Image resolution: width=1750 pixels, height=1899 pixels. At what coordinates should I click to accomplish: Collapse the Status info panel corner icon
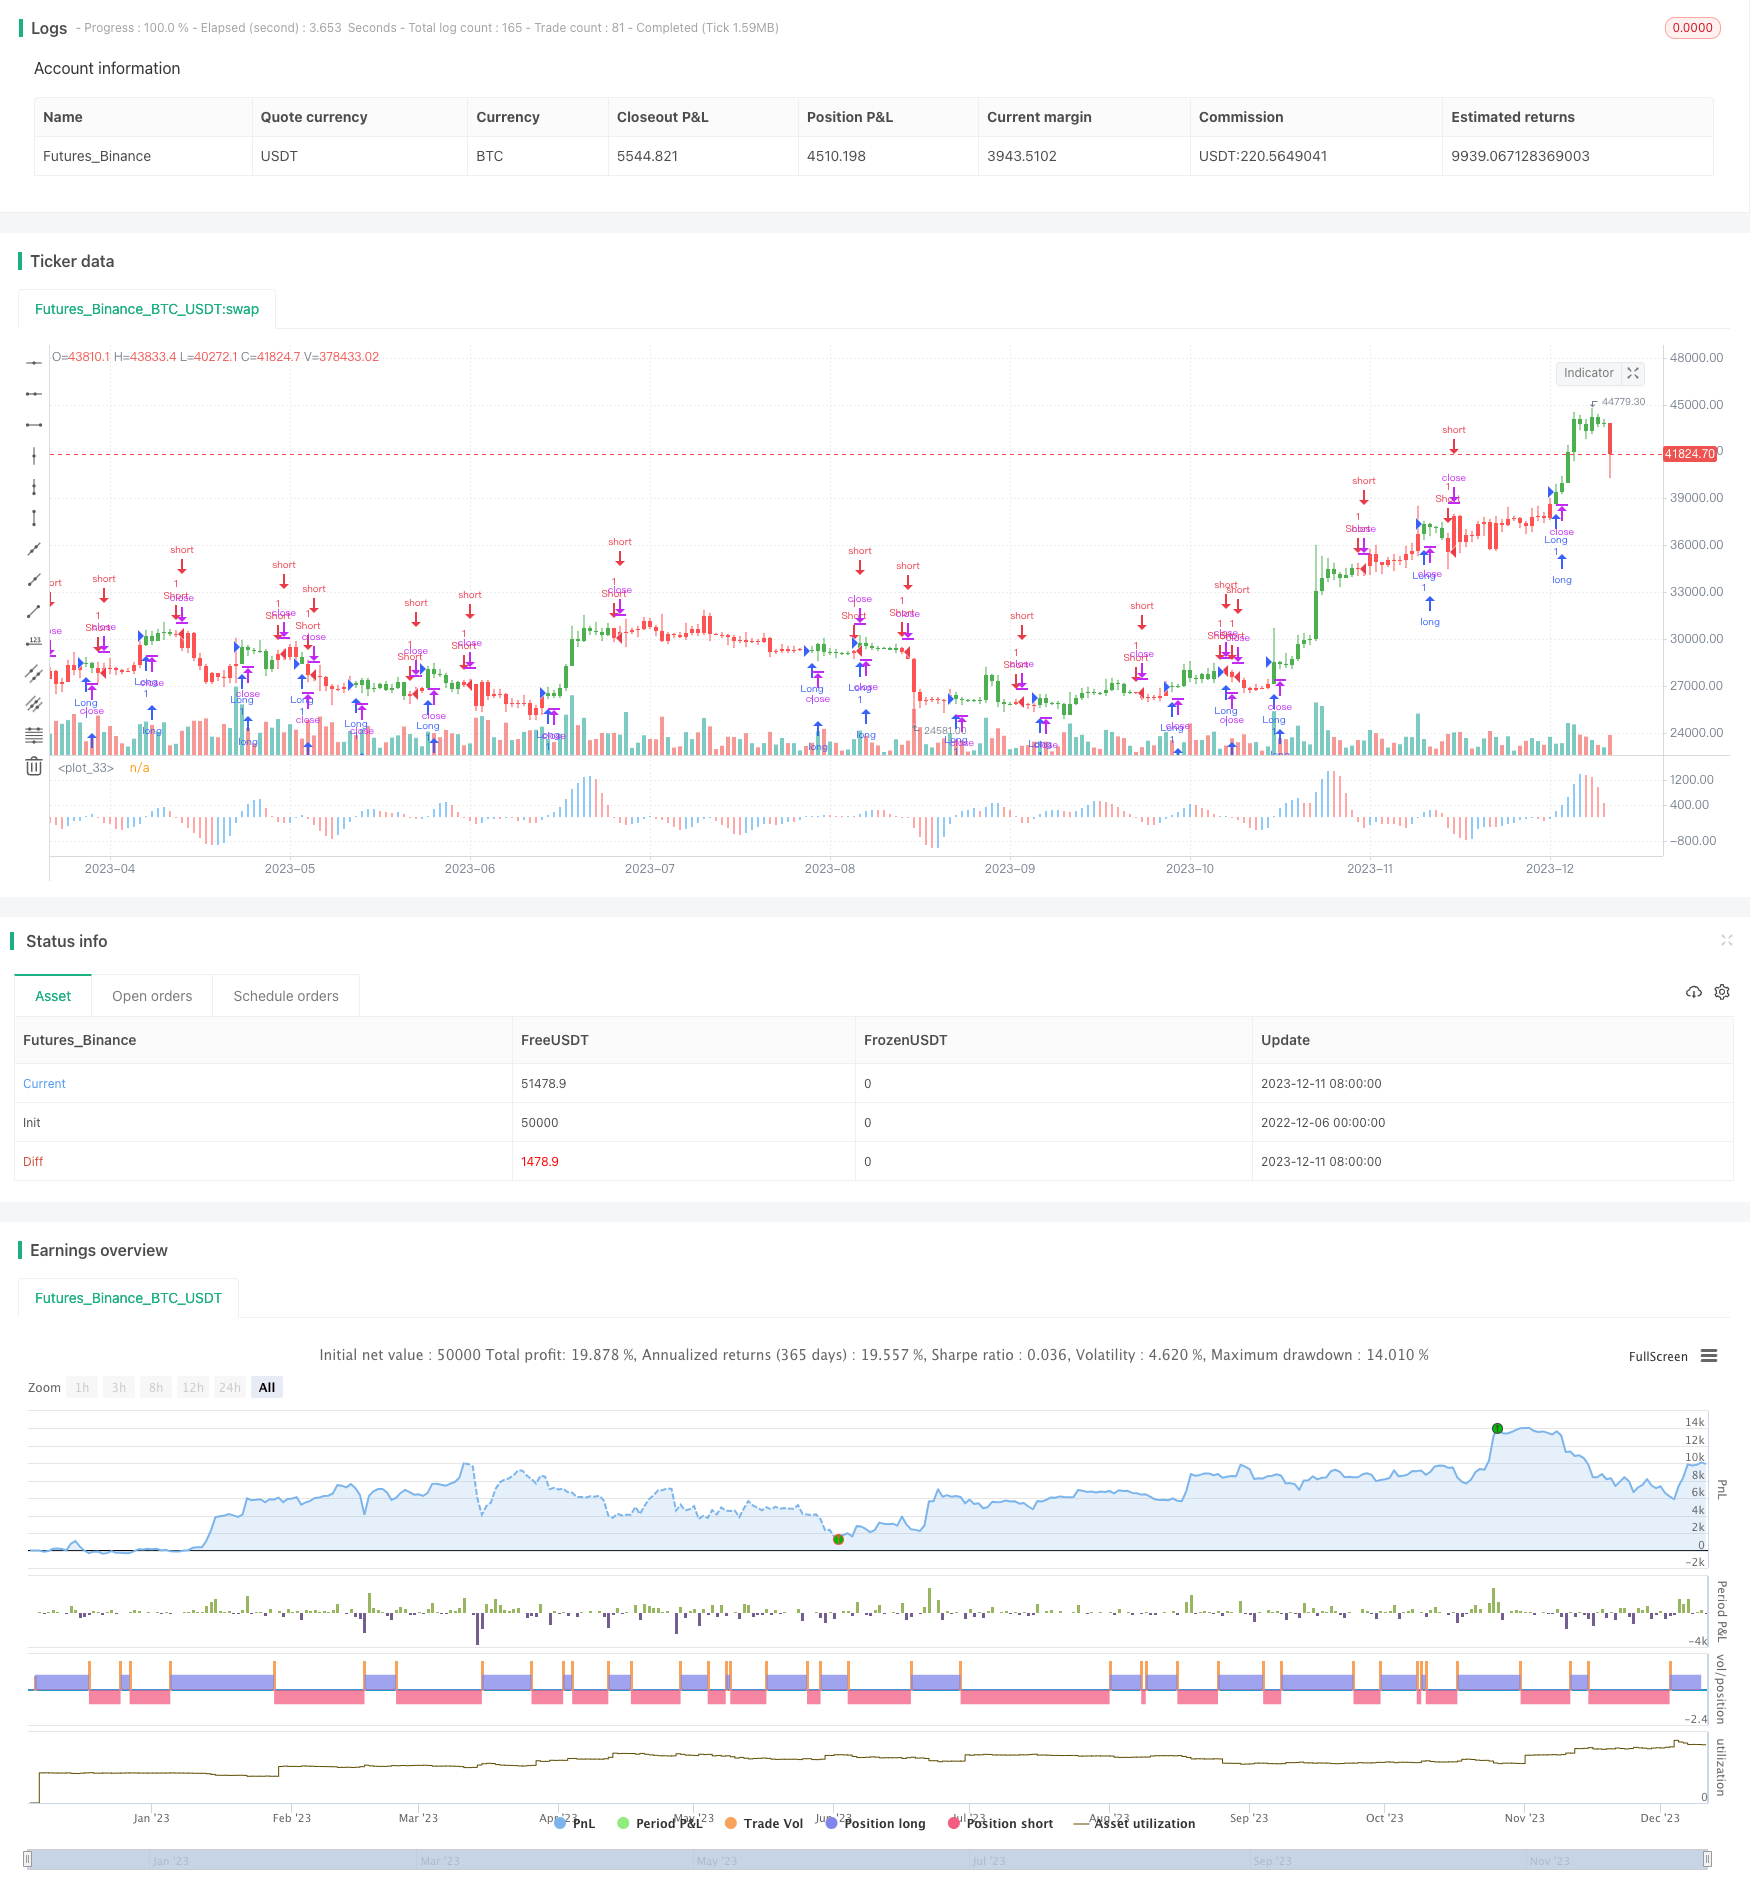1726,940
